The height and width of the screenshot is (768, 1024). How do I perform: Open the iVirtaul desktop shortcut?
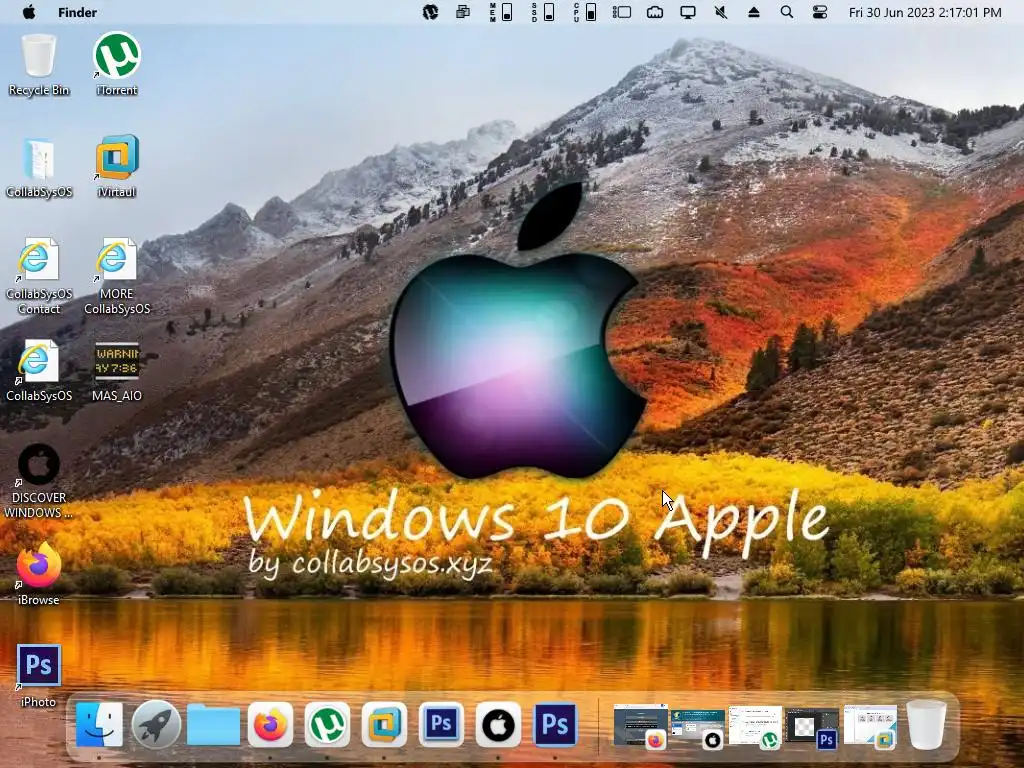click(x=117, y=166)
